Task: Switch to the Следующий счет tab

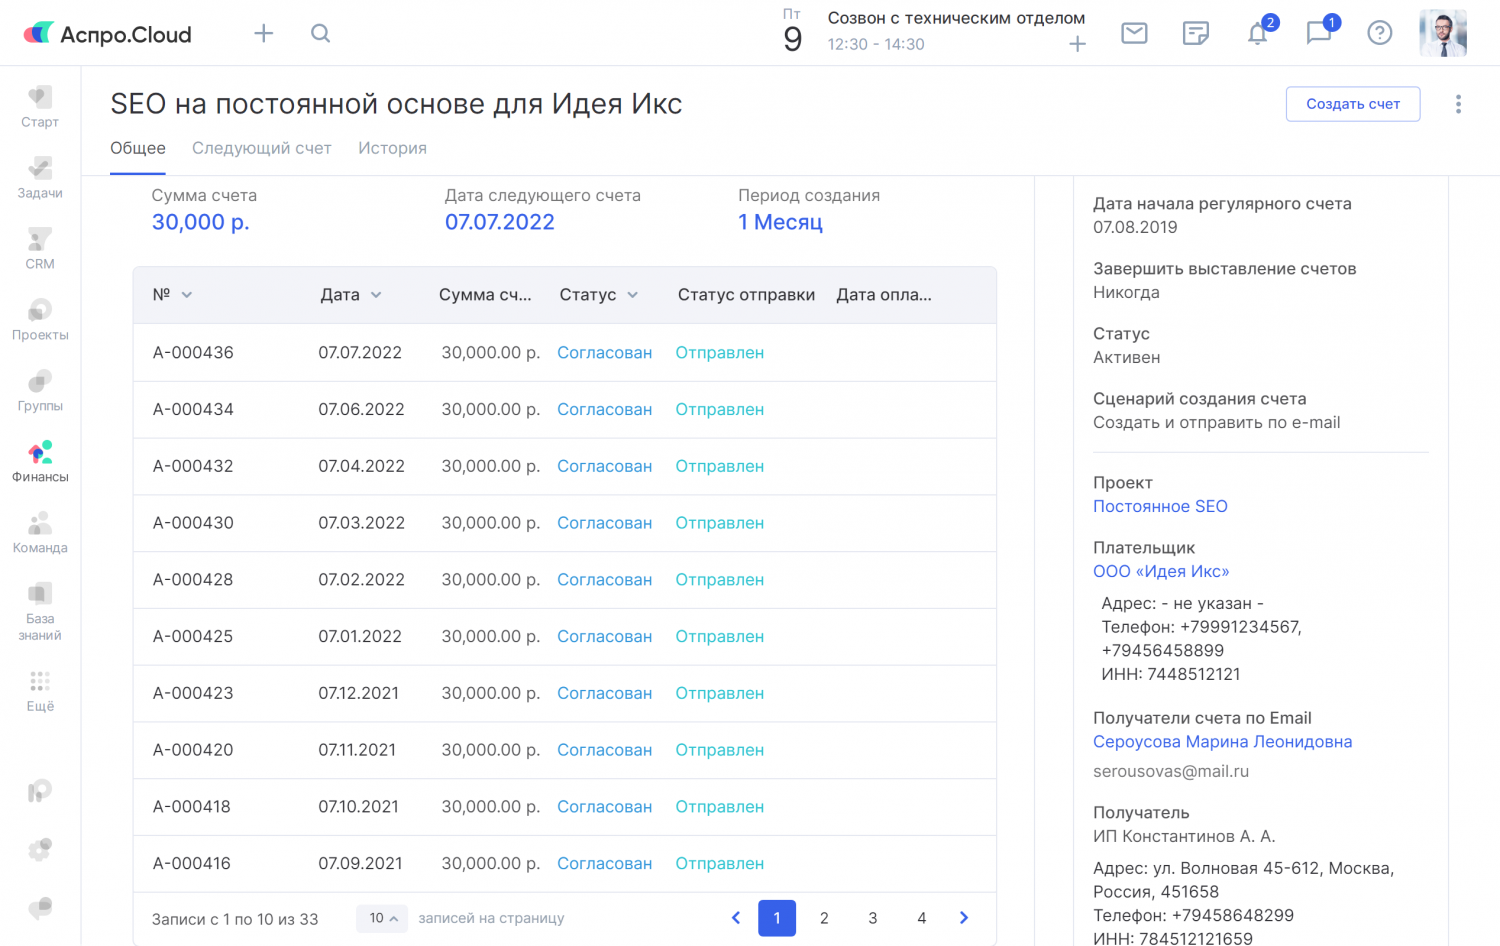Action: tap(261, 148)
